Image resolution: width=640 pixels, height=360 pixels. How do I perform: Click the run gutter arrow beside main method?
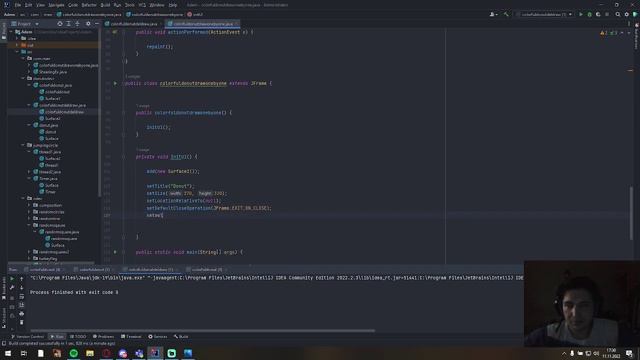[115, 252]
